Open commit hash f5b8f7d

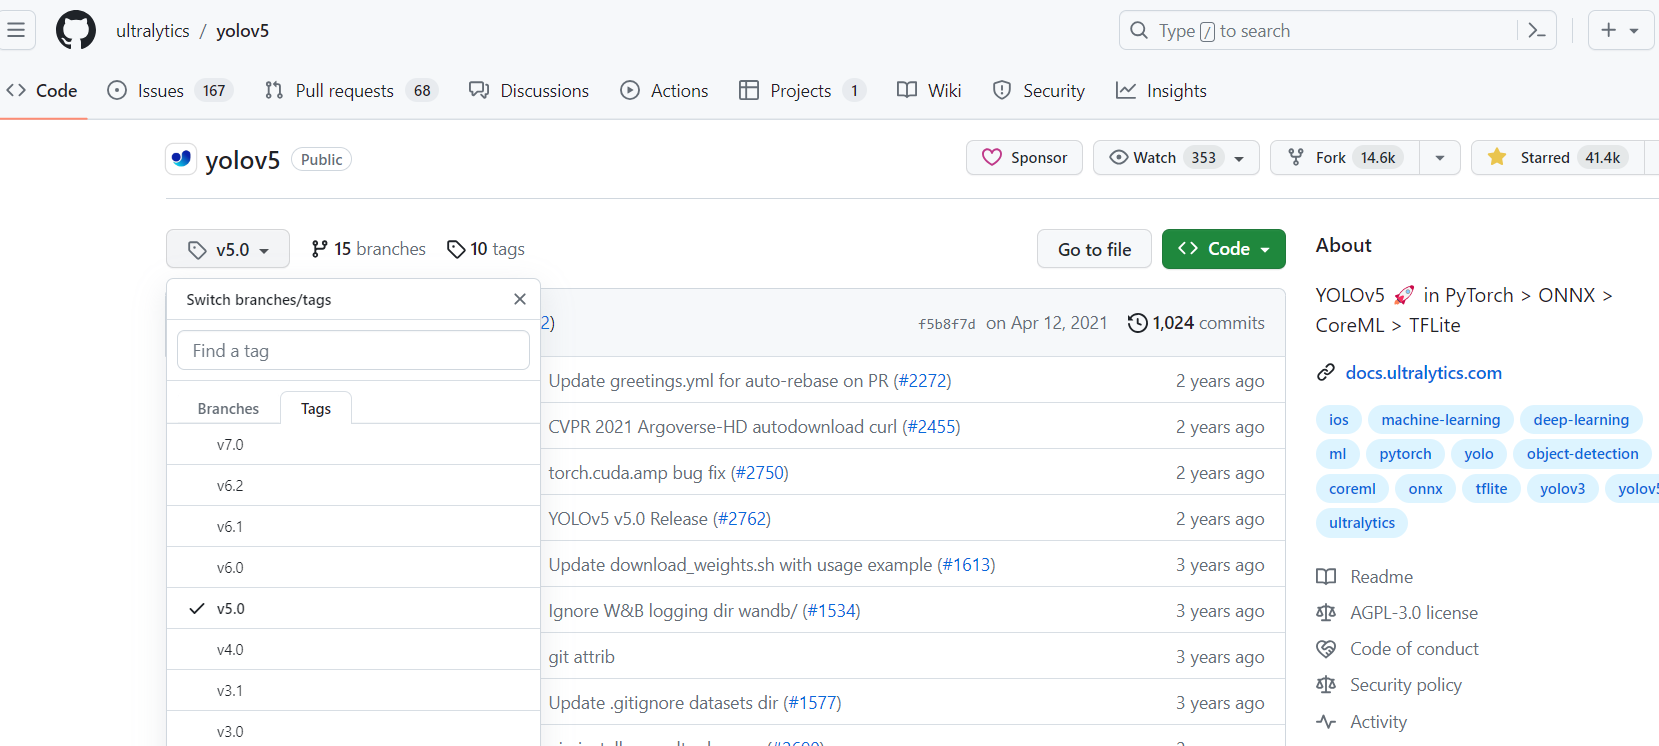pyautogui.click(x=946, y=324)
